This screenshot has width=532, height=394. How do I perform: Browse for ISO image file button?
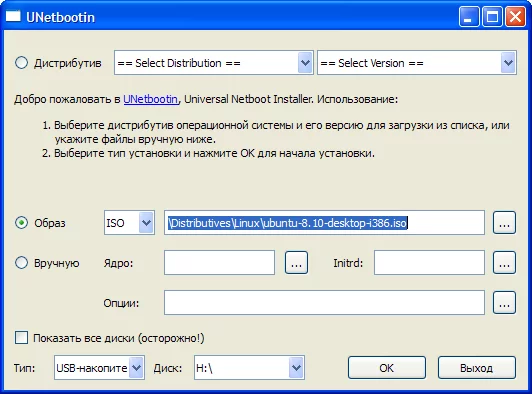pyautogui.click(x=504, y=223)
